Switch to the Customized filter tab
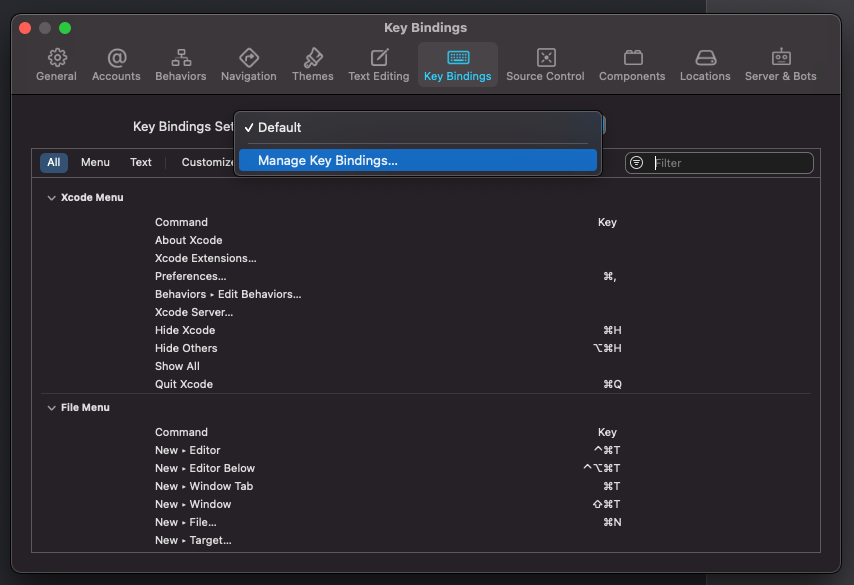Image resolution: width=854 pixels, height=585 pixels. pos(208,162)
